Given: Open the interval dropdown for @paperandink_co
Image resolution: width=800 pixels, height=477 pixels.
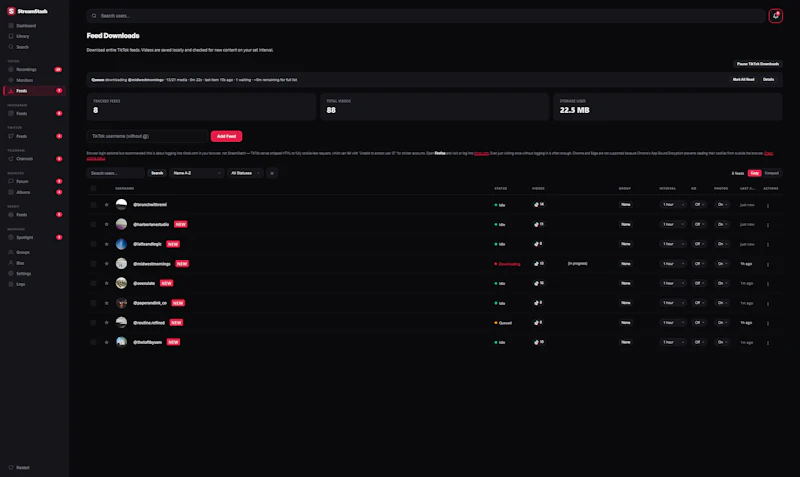Looking at the screenshot, I should click(x=672, y=303).
